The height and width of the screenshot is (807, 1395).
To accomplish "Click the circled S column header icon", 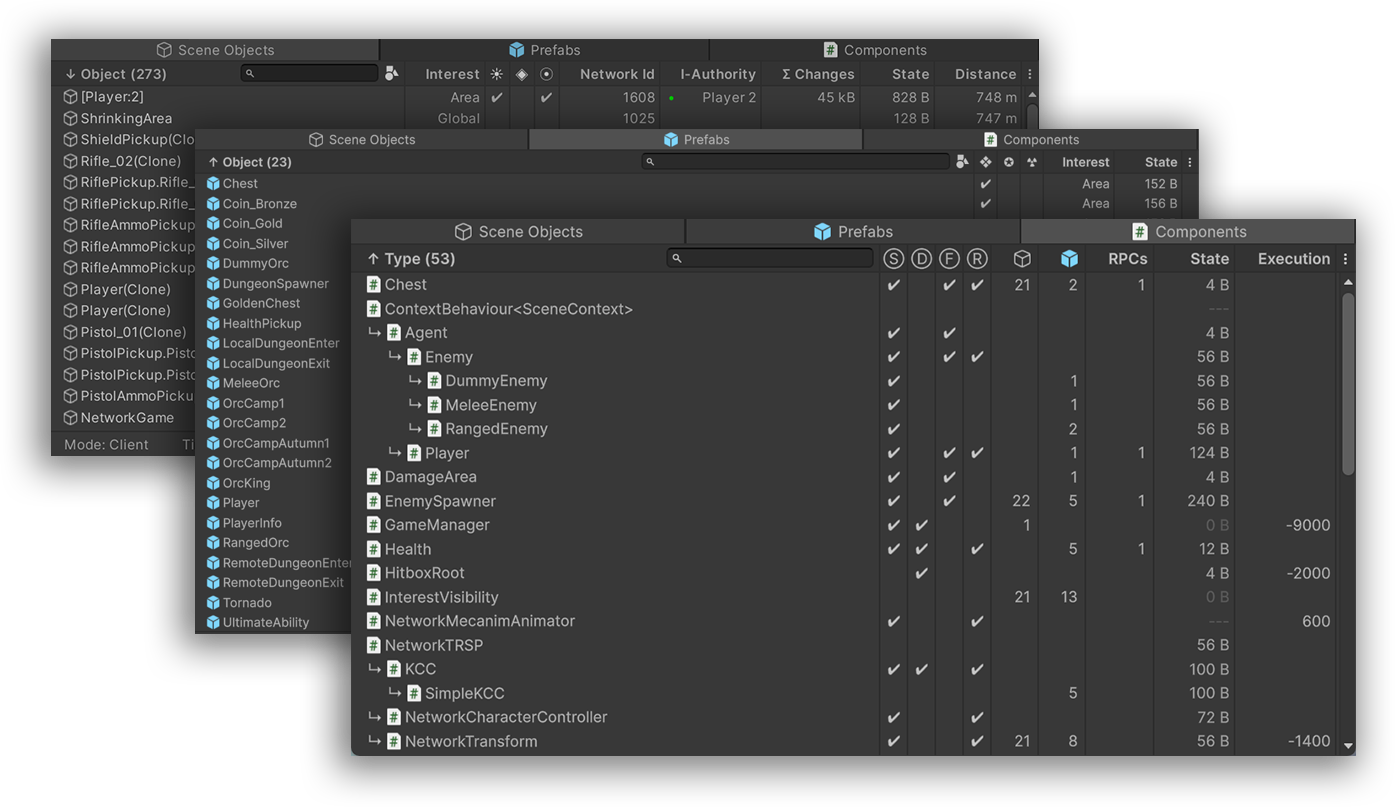I will 893,259.
